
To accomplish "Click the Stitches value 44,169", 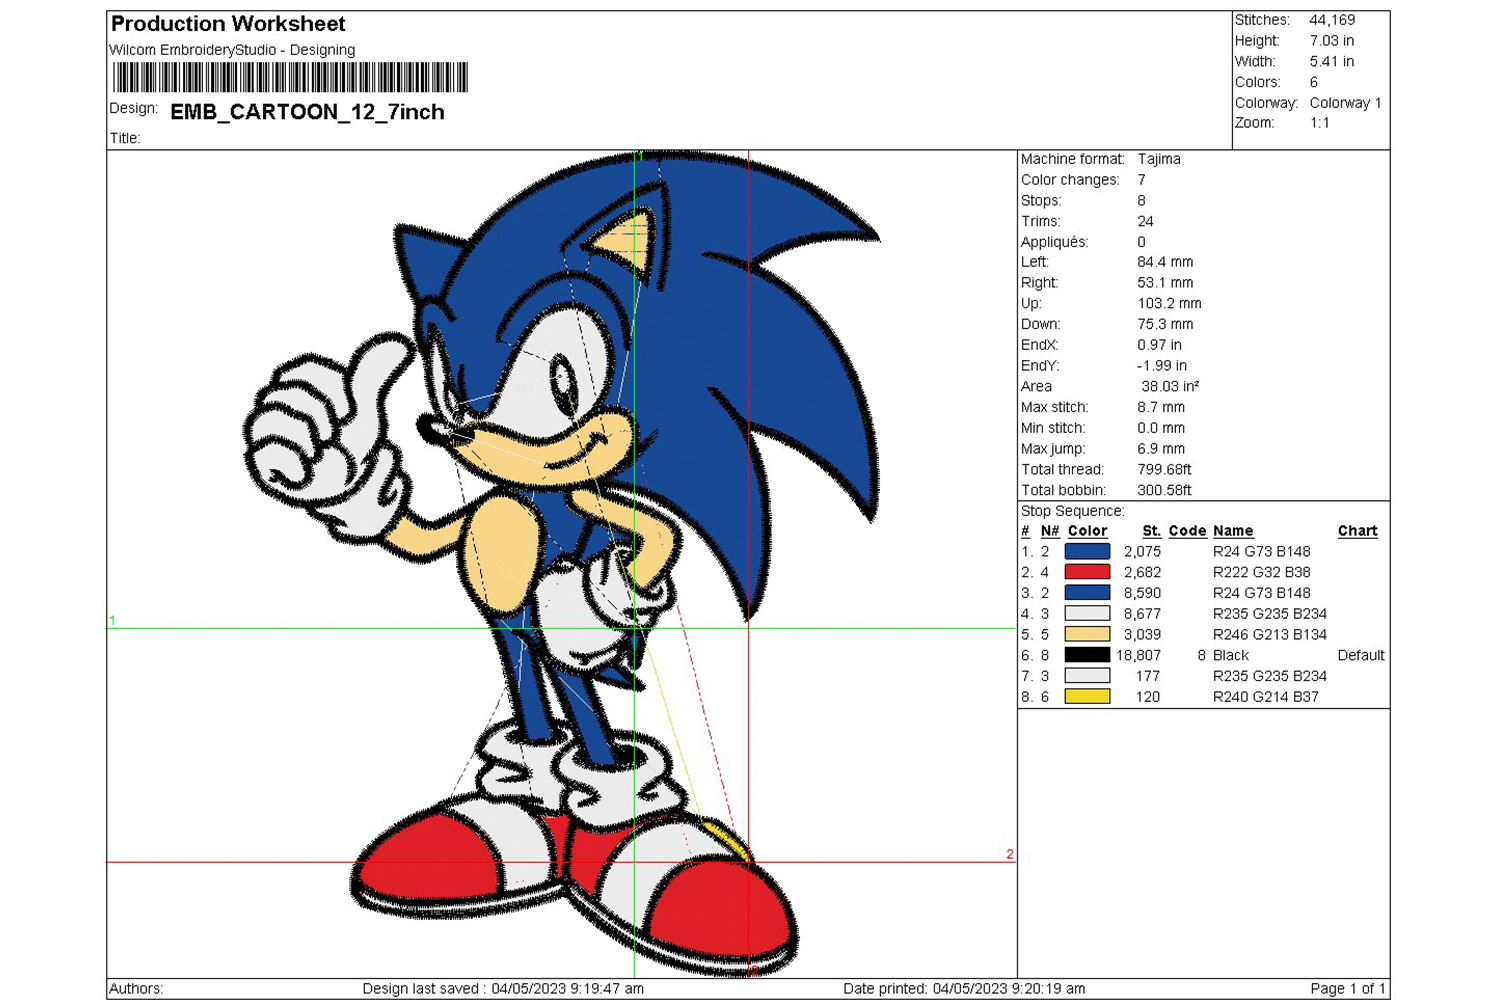I will [x=1332, y=20].
